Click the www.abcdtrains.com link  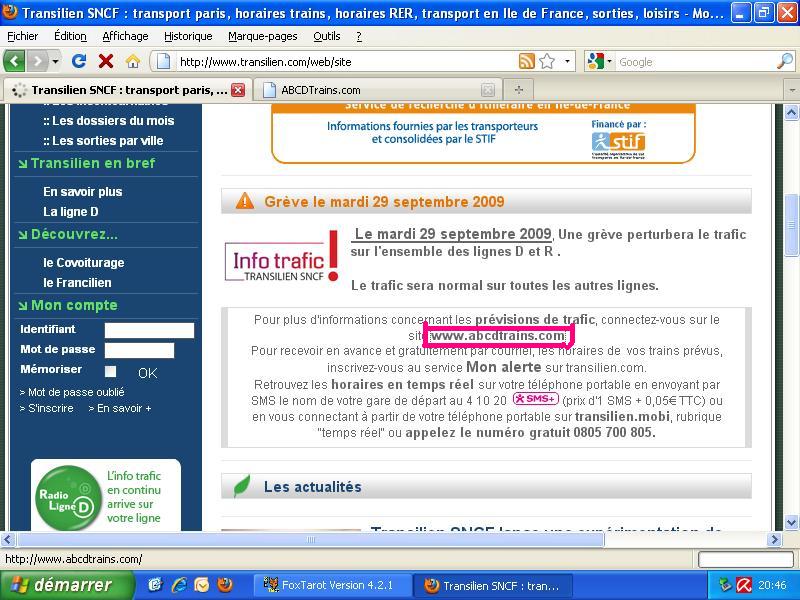pyautogui.click(x=498, y=336)
